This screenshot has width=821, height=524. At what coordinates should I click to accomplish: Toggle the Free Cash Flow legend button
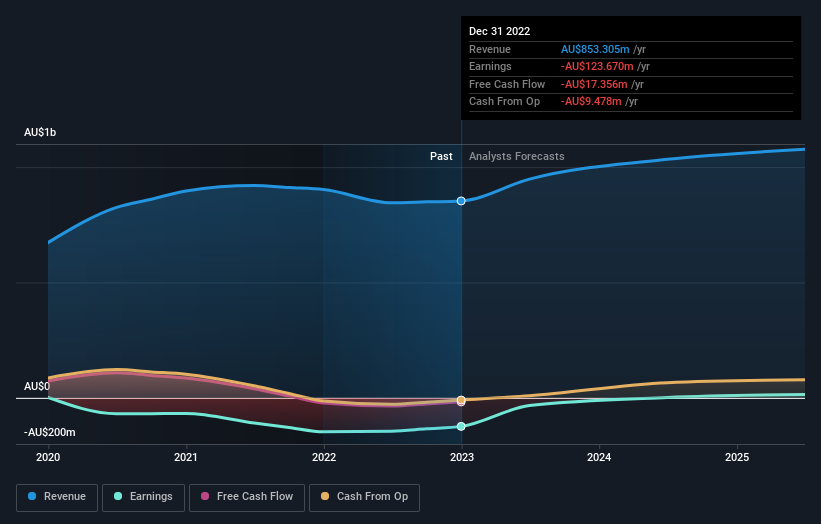point(247,497)
